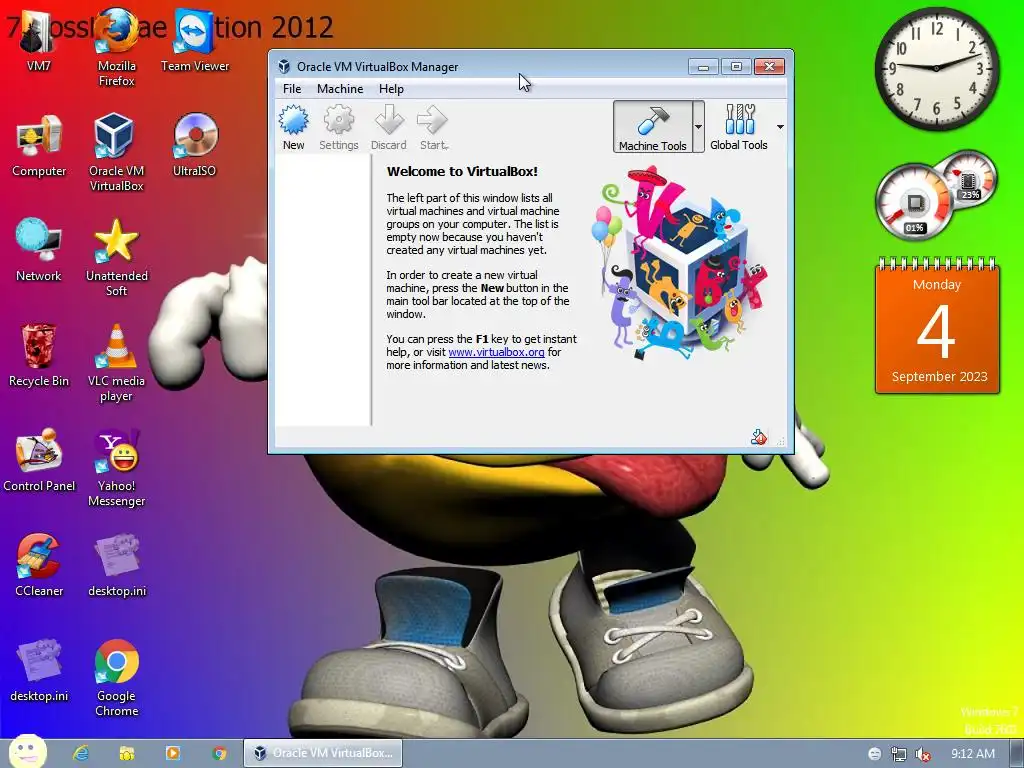Follow the www.virtualbox.org link
Viewport: 1024px width, 768px height.
[x=496, y=352]
